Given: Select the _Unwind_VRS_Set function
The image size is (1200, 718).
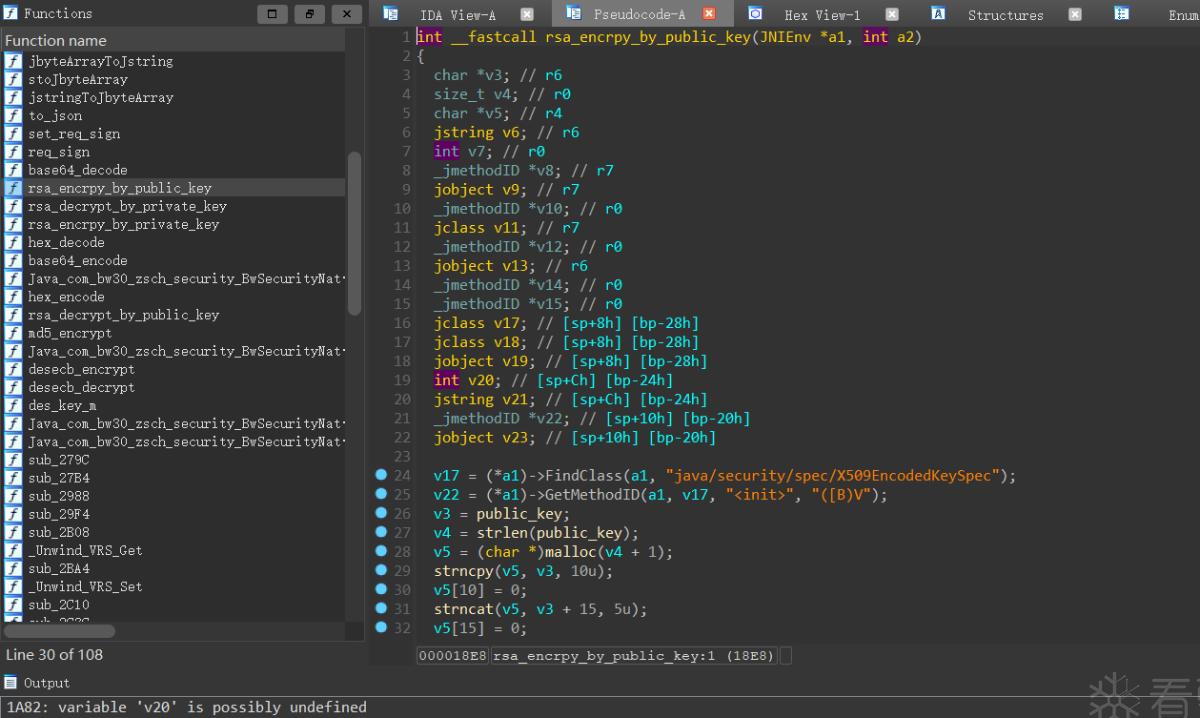Looking at the screenshot, I should click(85, 587).
